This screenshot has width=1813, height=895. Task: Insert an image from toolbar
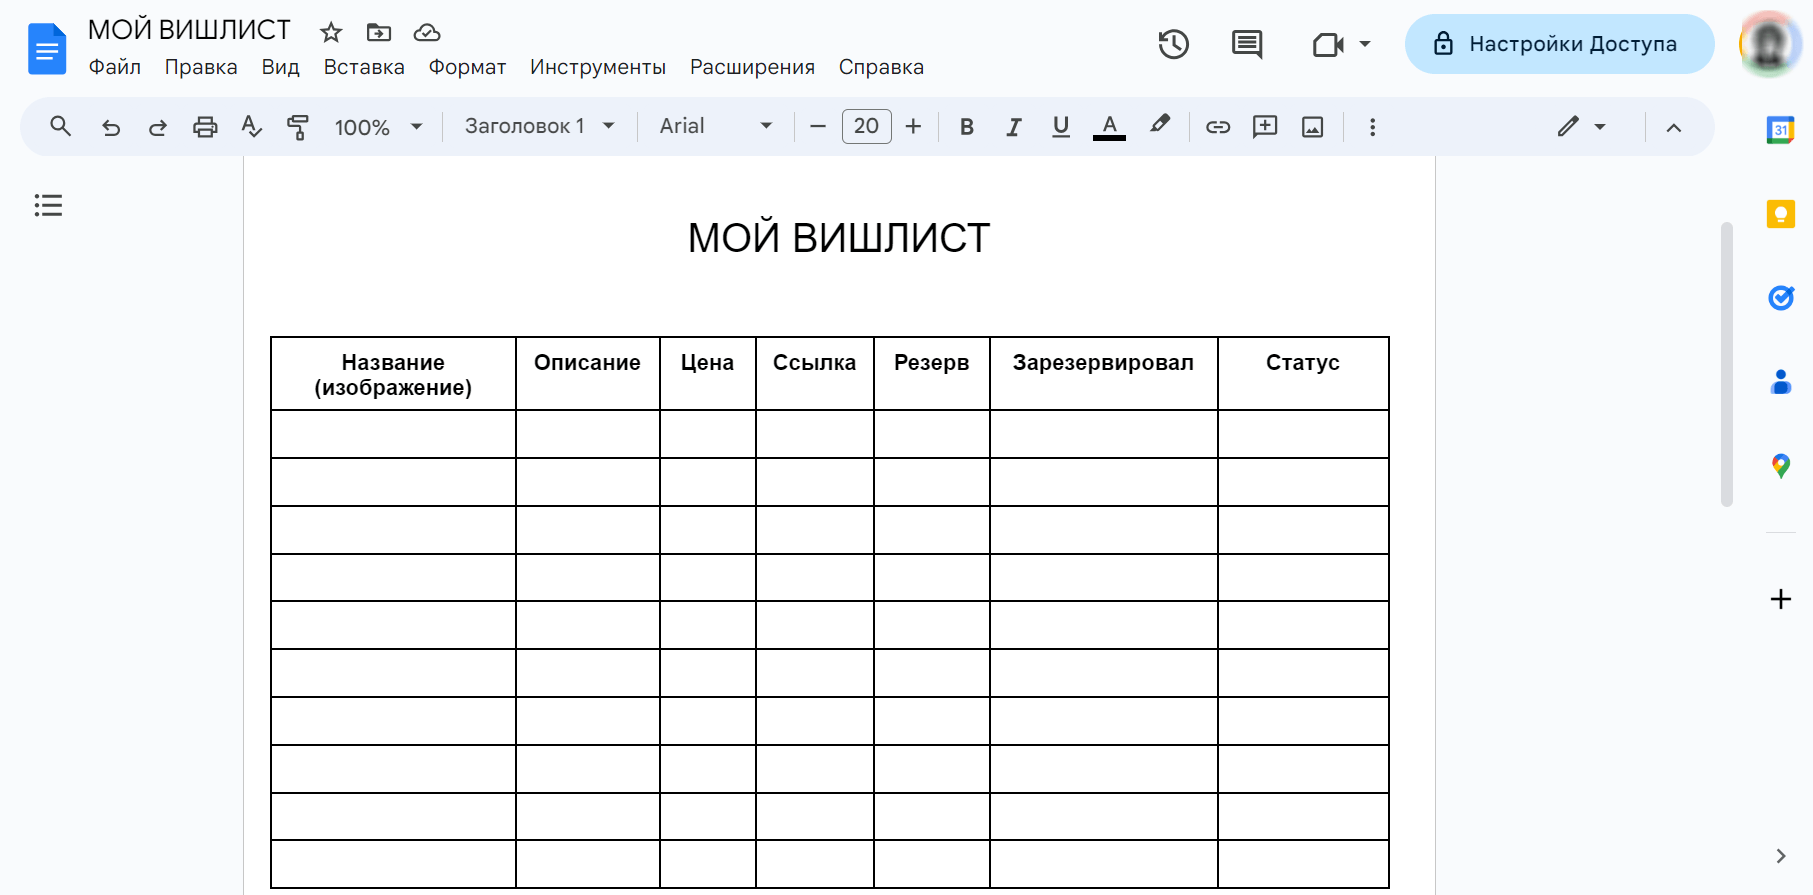pos(1313,127)
